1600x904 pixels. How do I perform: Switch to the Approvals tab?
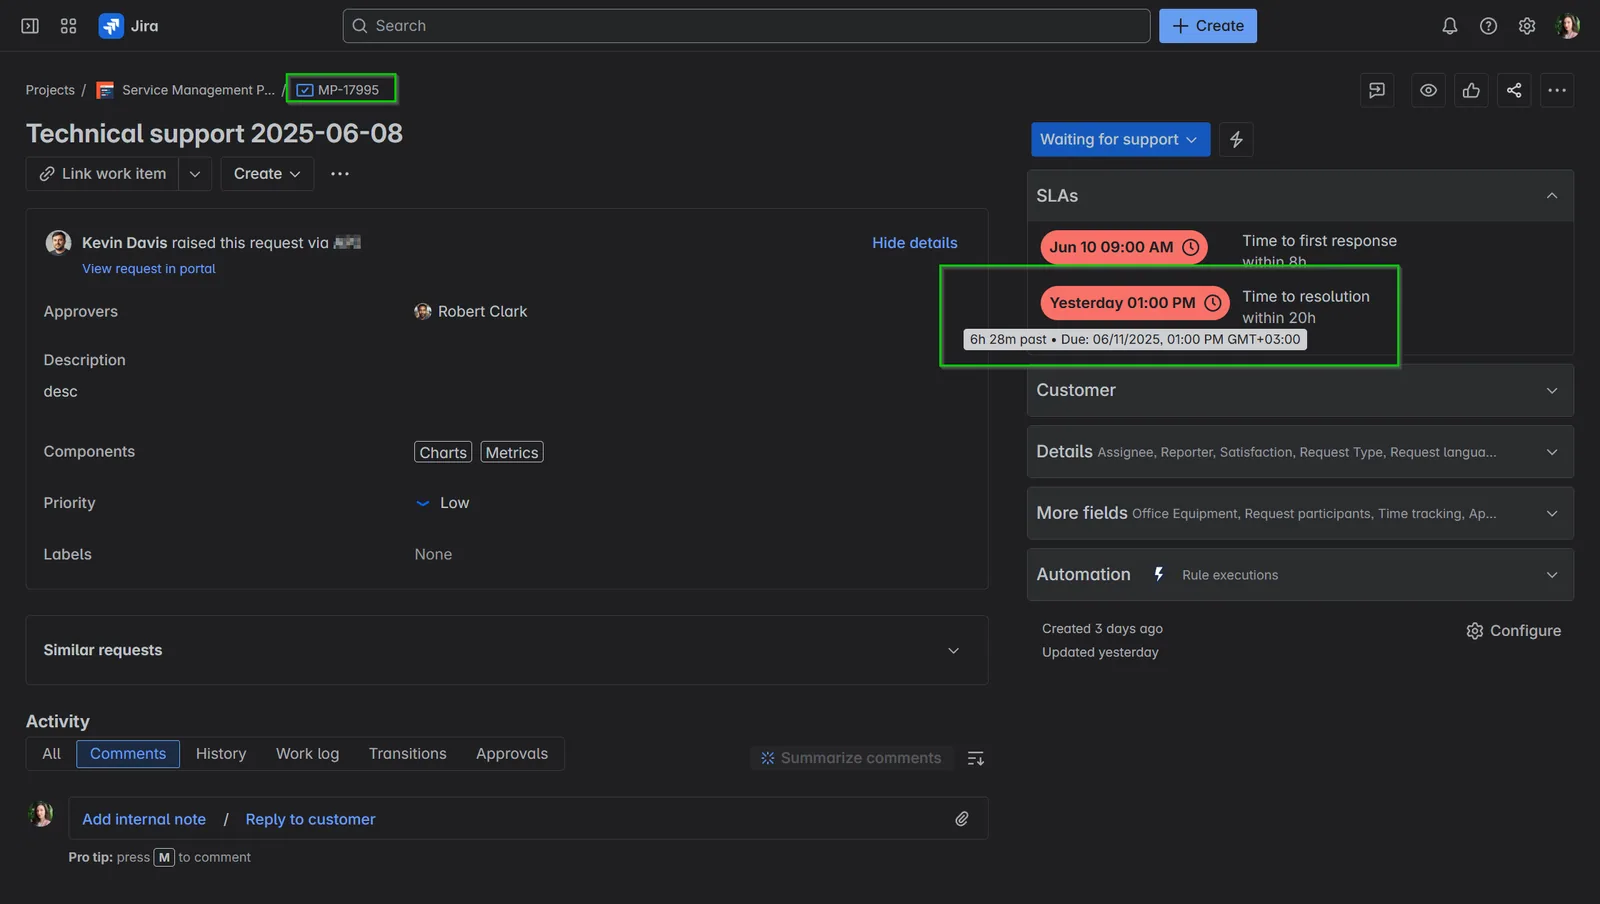click(512, 754)
